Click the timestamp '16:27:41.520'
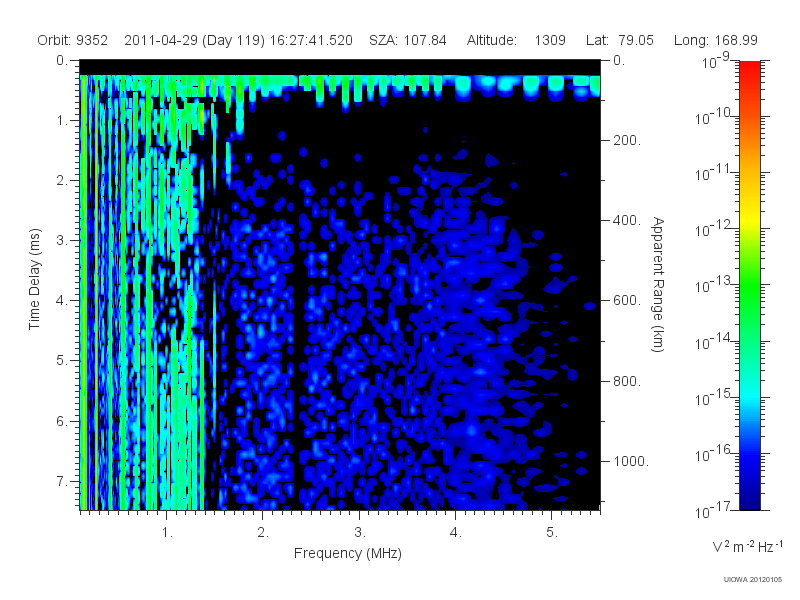 pyautogui.click(x=311, y=40)
